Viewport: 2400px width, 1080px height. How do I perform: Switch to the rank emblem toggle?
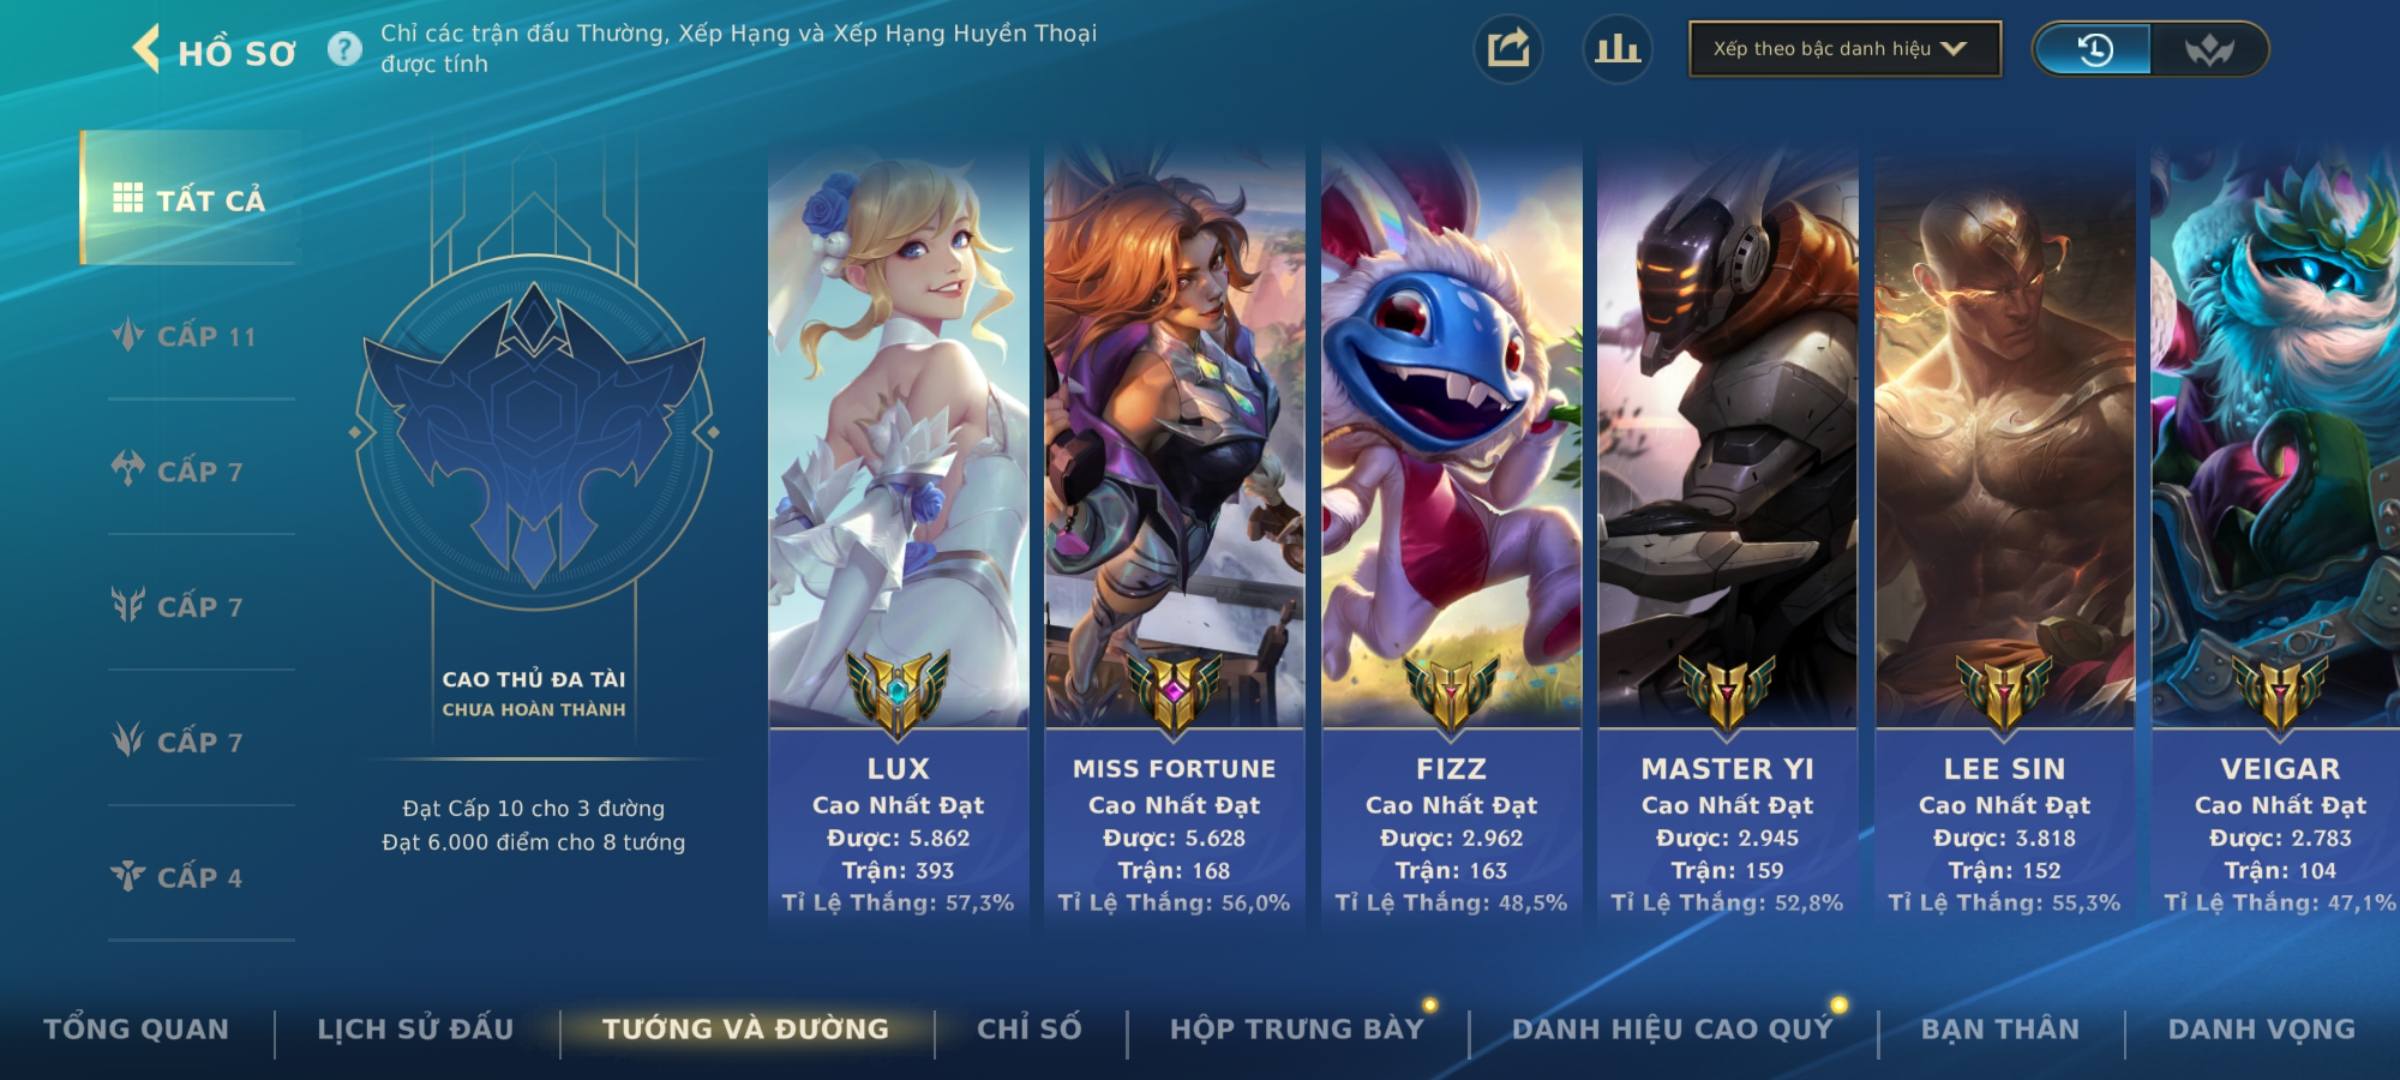point(2208,49)
